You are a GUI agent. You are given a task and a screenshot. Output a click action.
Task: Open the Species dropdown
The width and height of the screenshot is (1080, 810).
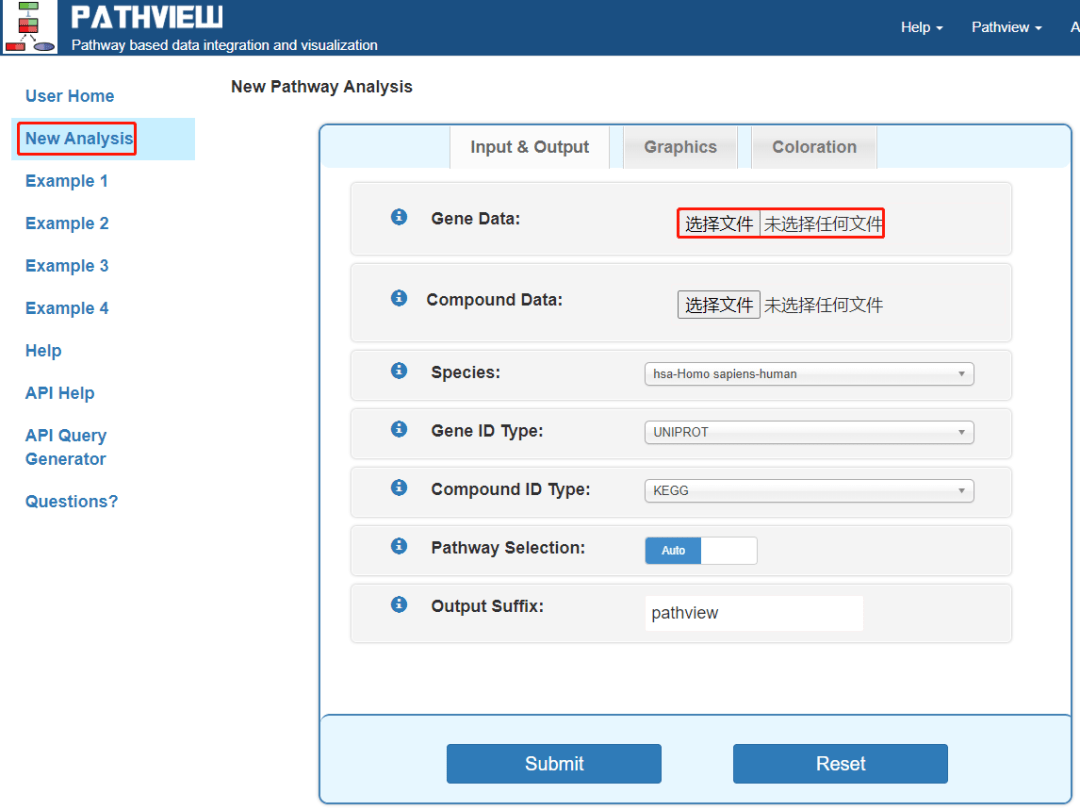[x=808, y=374]
